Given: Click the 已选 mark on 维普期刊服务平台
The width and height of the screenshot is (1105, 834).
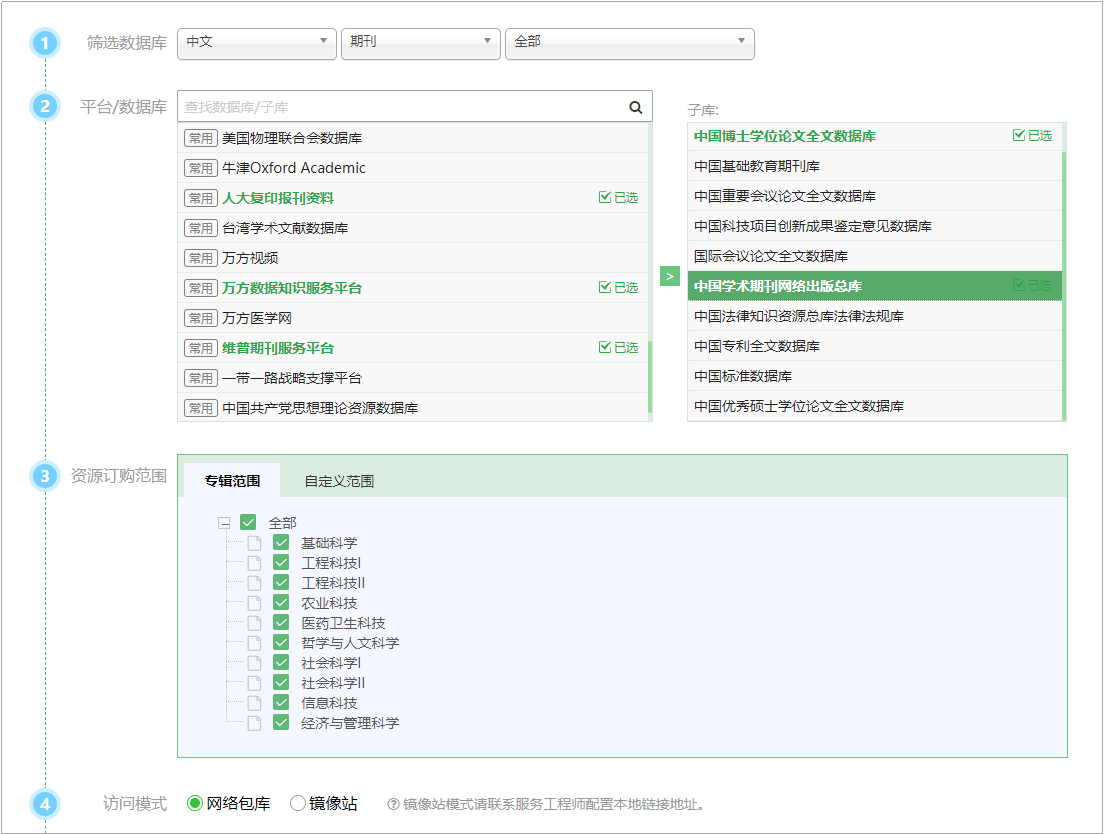Looking at the screenshot, I should 618,348.
